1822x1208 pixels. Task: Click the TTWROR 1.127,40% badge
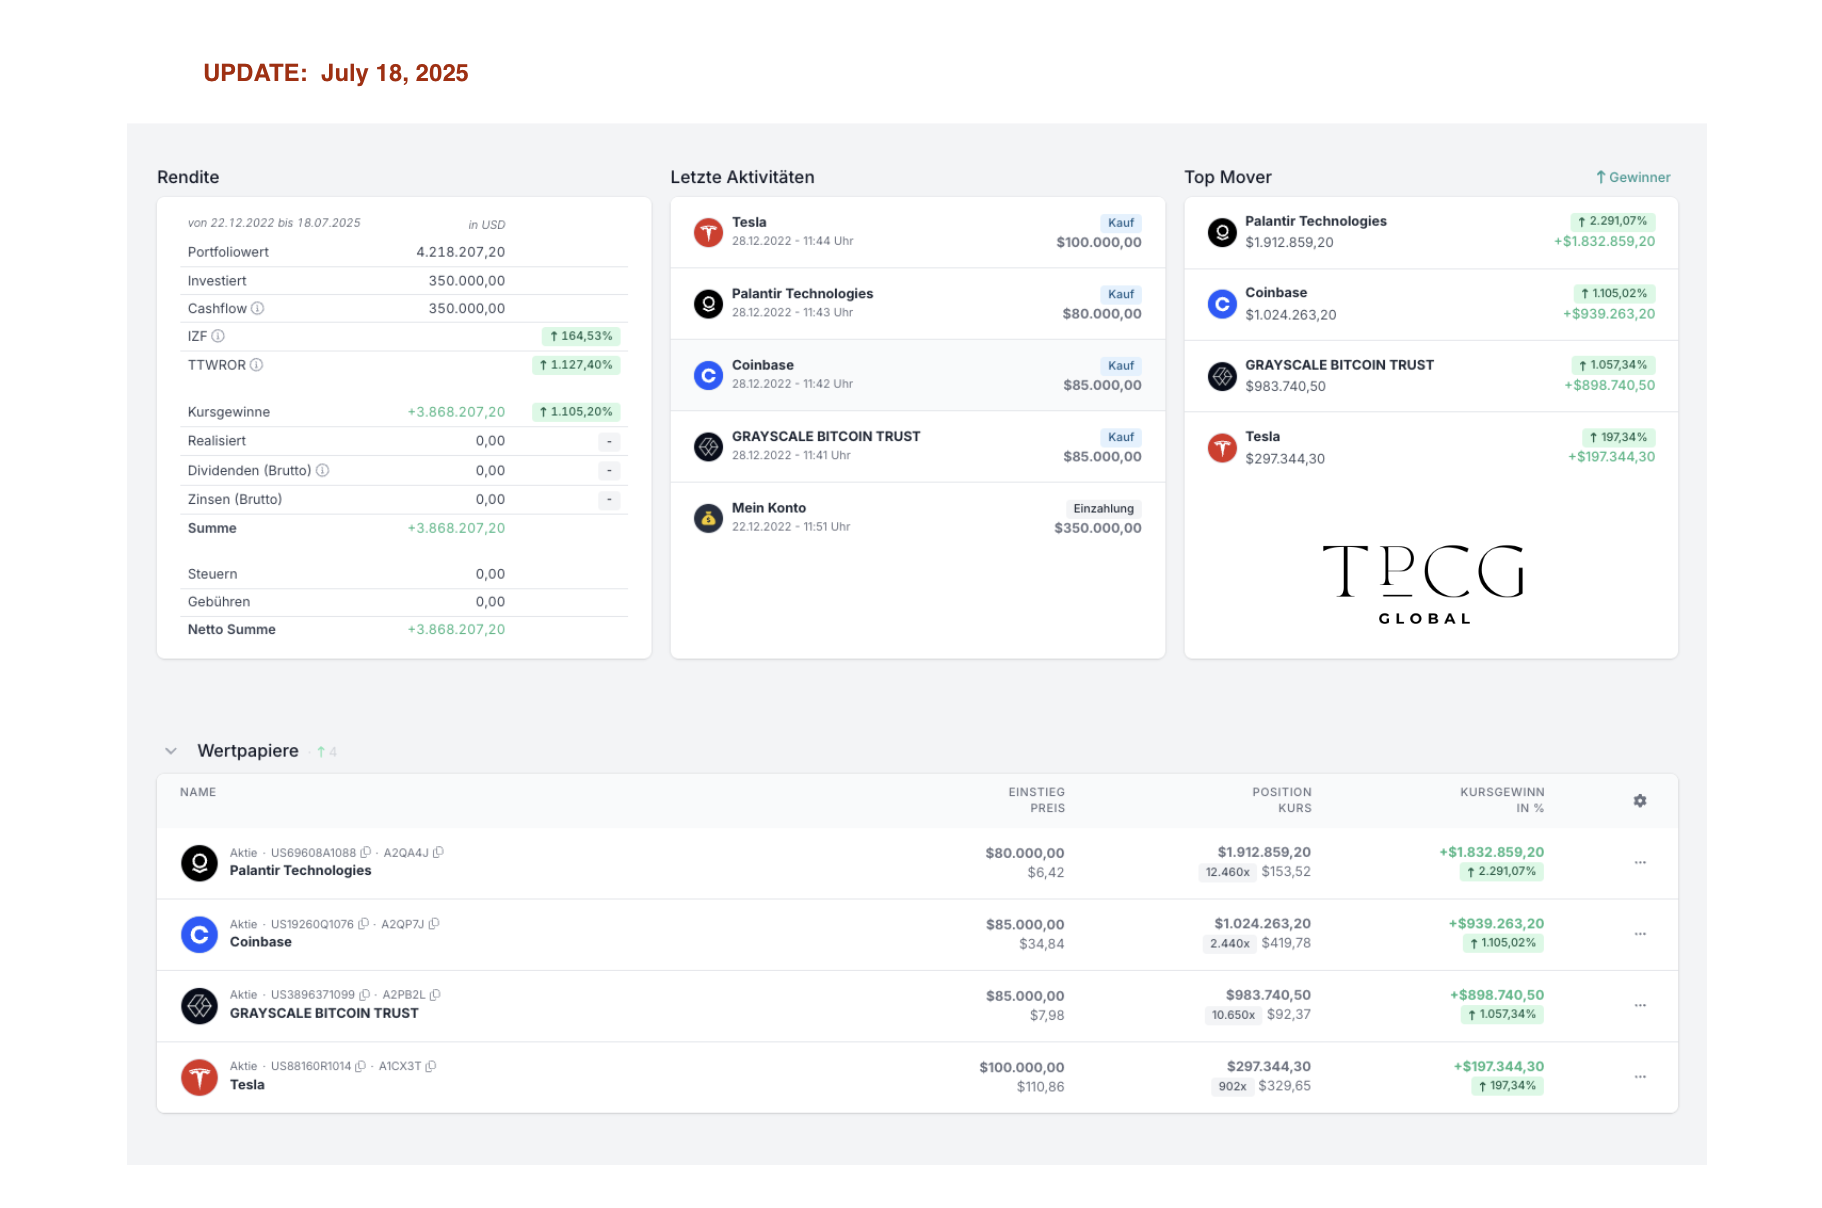click(x=576, y=365)
